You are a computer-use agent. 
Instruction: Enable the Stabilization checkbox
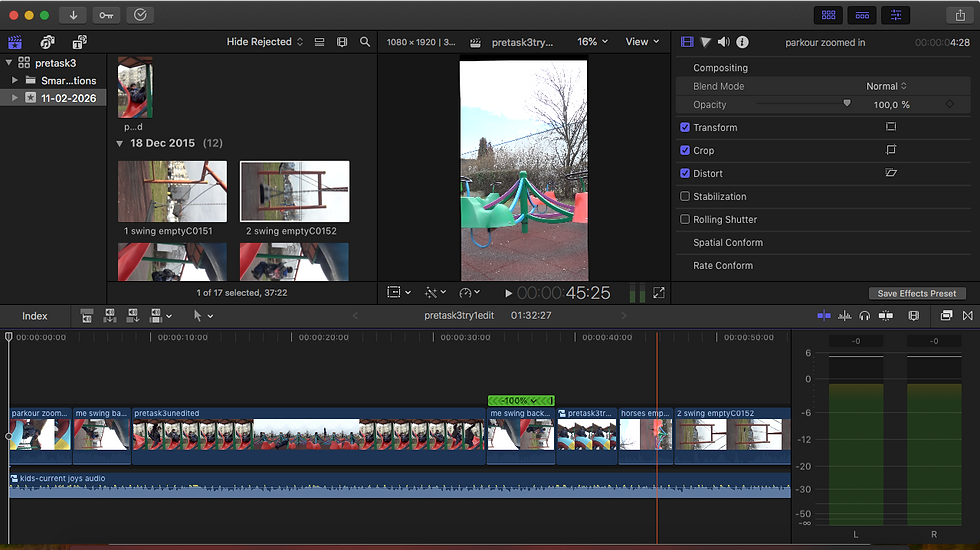coord(685,197)
